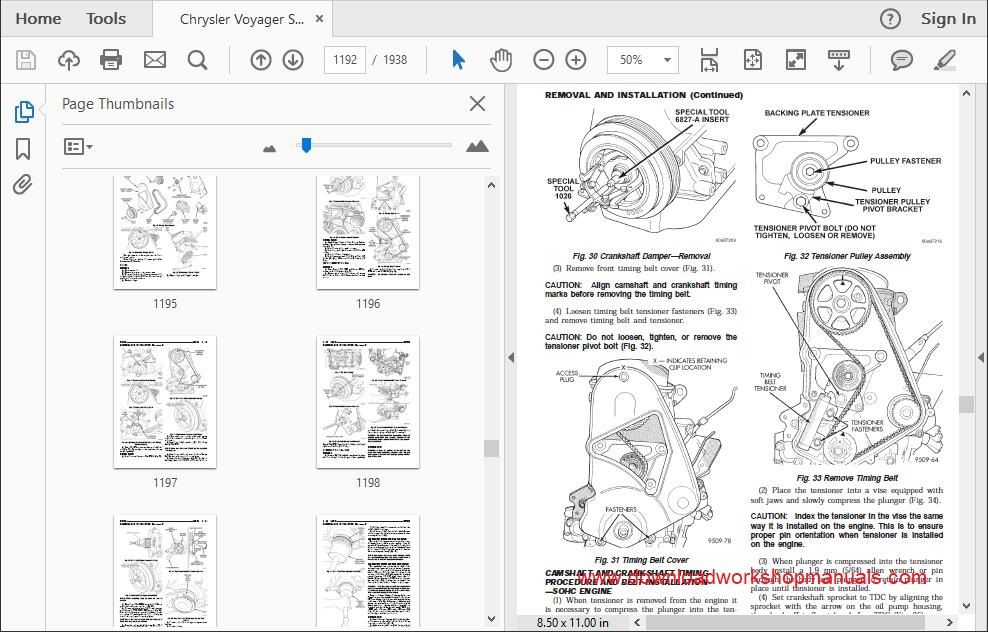Zoom in with plus button

[576, 60]
